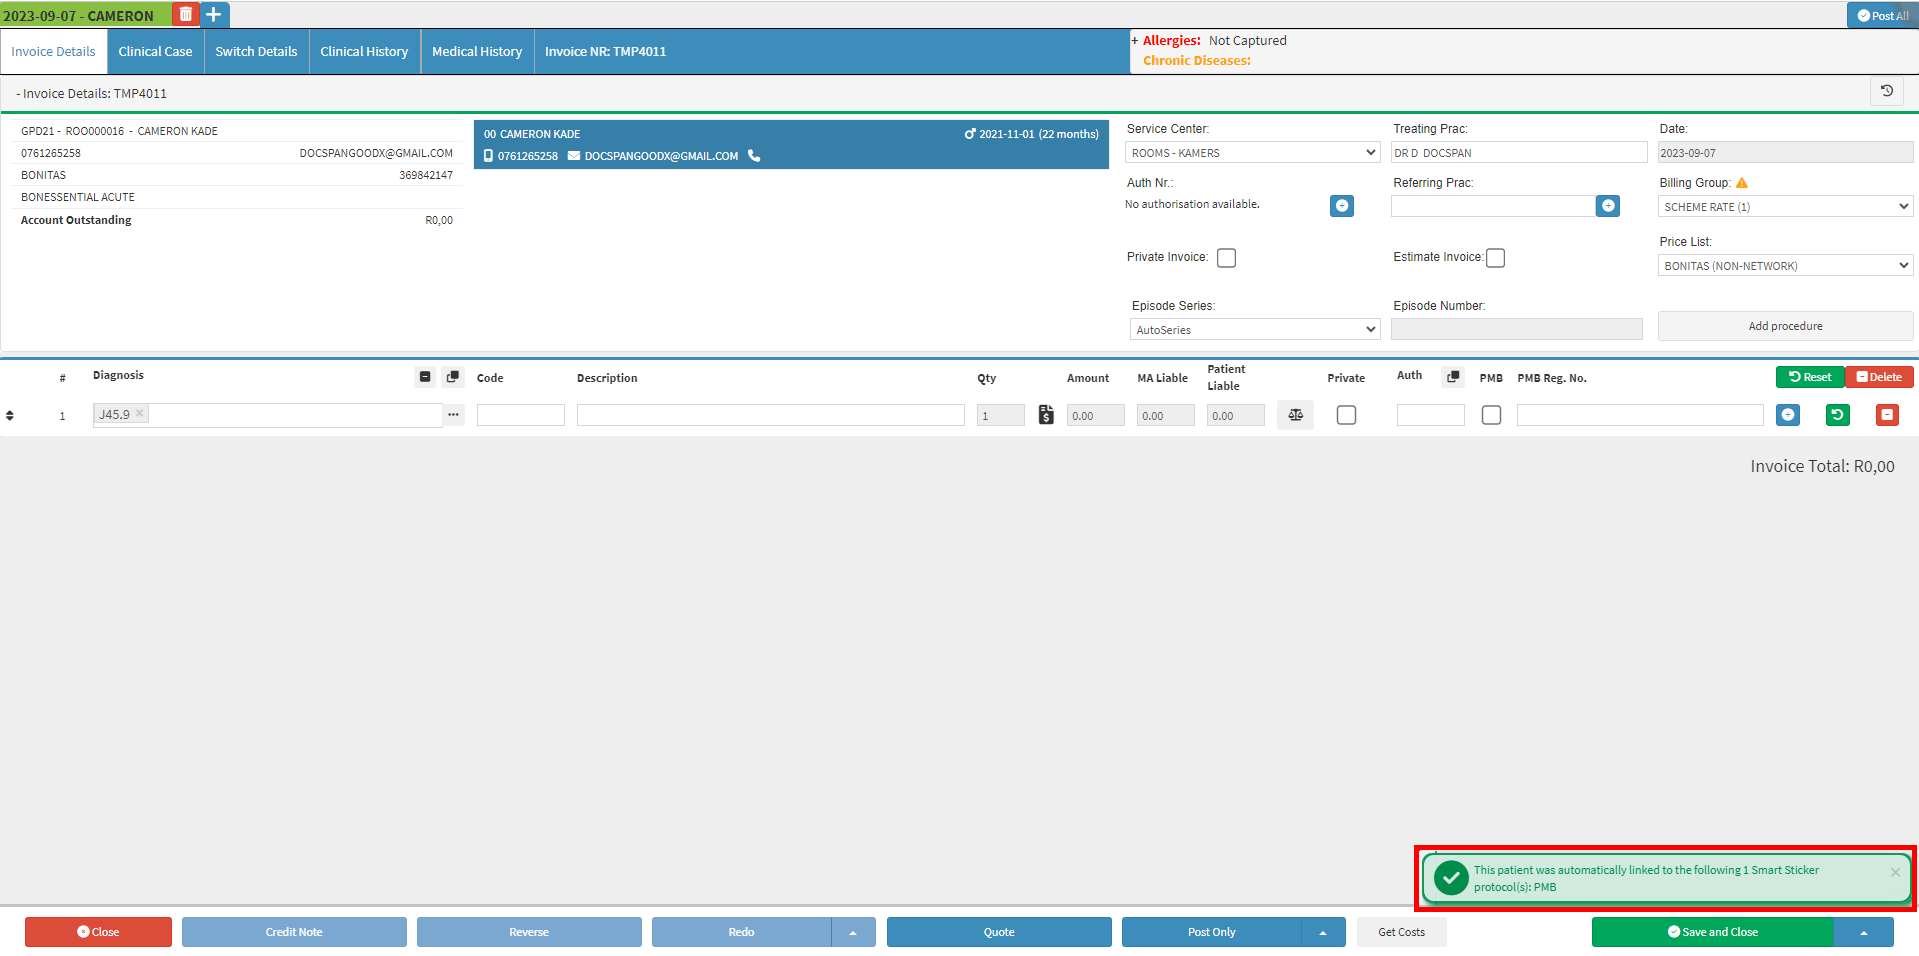The image size is (1919, 956).
Task: Click the Description input field
Action: click(770, 415)
